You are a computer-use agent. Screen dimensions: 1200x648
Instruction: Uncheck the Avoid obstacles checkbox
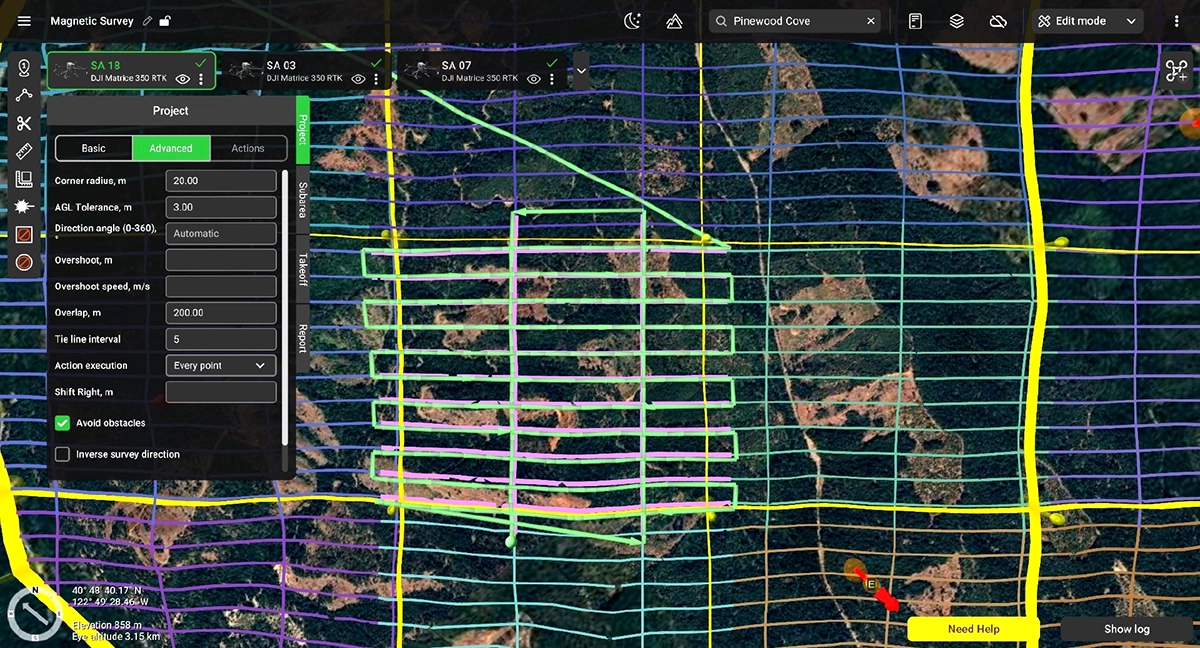click(x=62, y=423)
